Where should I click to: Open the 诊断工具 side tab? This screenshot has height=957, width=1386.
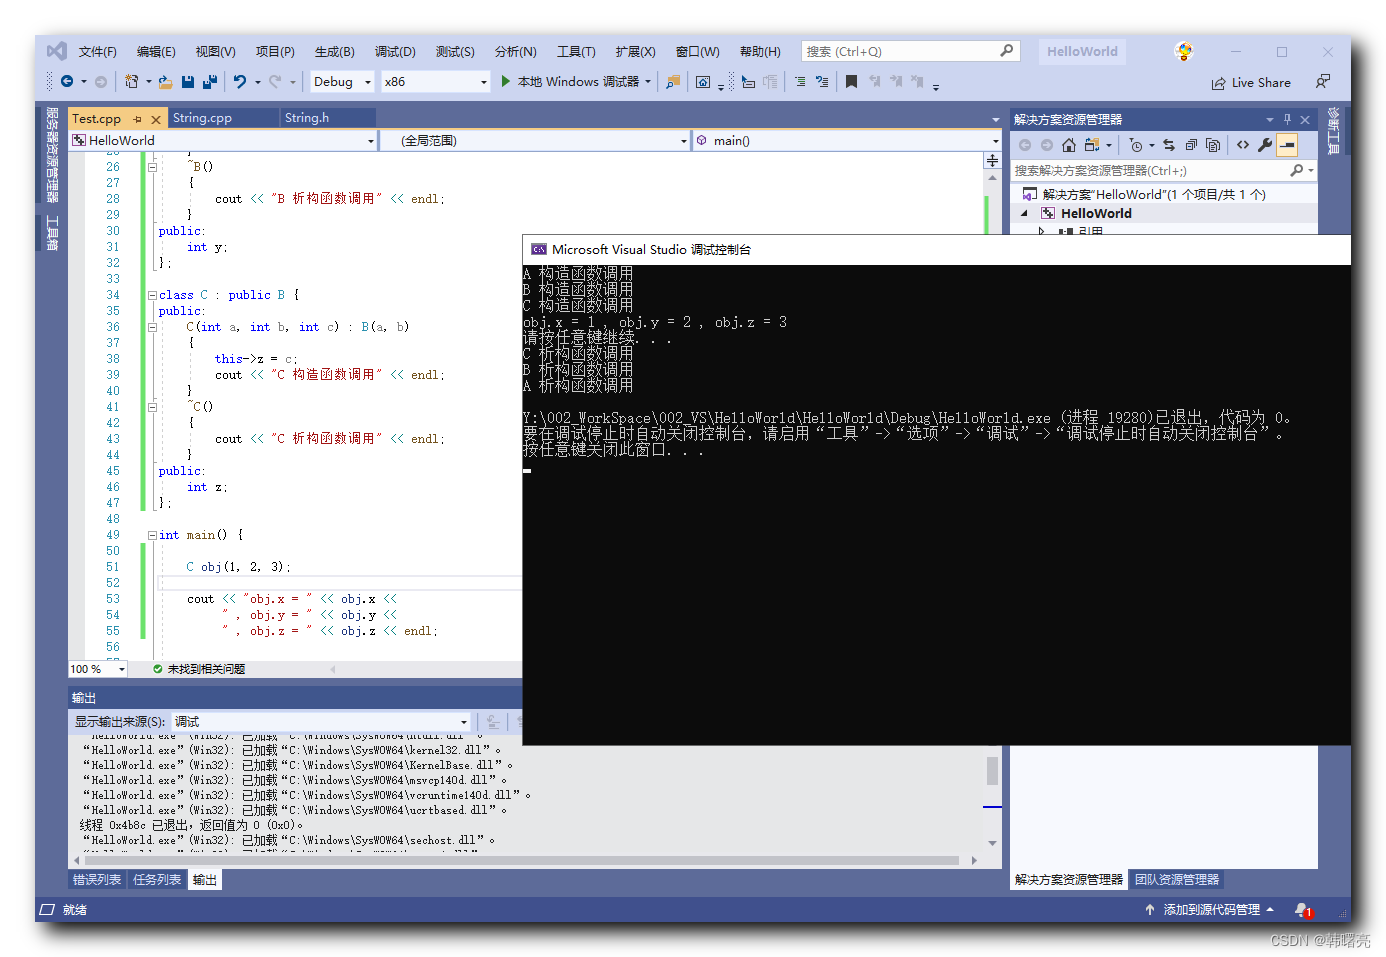1333,131
